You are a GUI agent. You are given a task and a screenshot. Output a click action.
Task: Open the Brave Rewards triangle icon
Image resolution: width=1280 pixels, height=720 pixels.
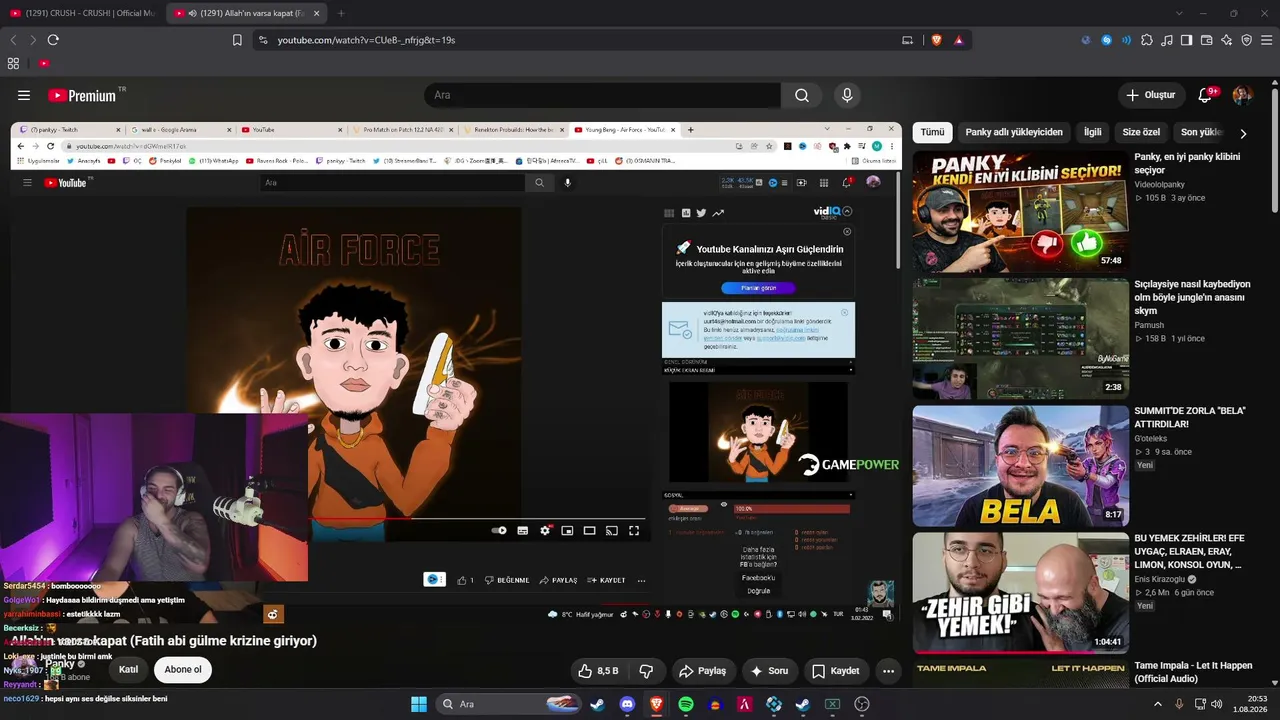coord(959,40)
